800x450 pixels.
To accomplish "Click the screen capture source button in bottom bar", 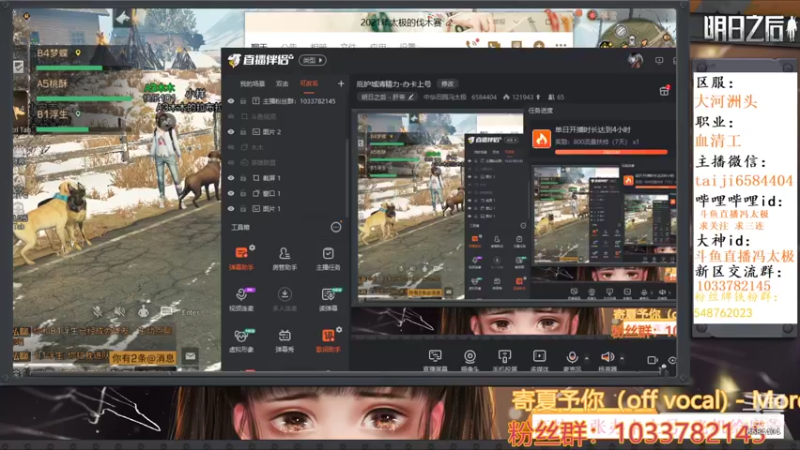I will 435,360.
